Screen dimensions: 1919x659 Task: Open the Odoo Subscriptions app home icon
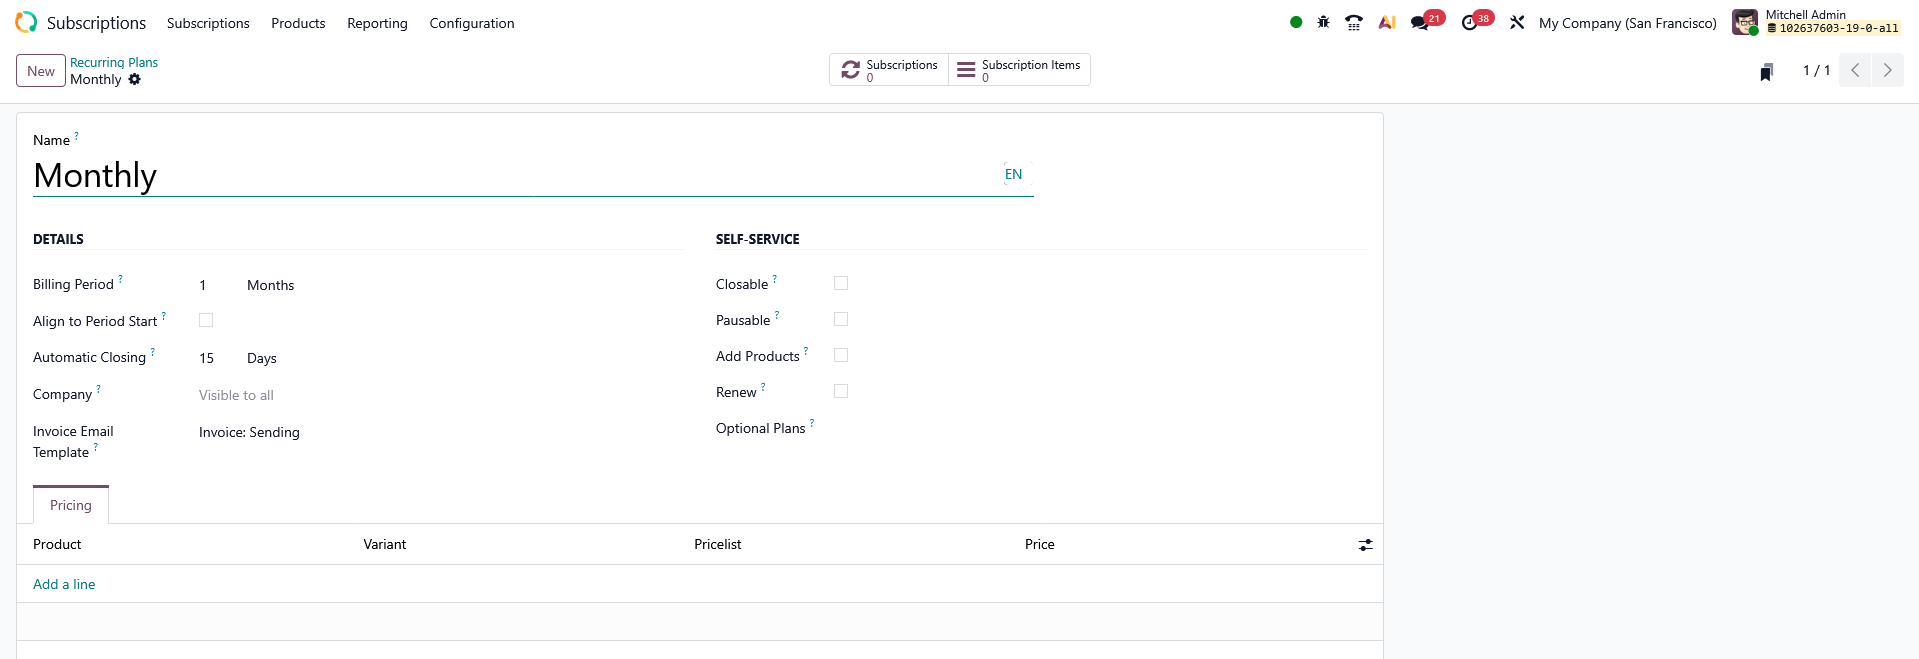pyautogui.click(x=26, y=22)
